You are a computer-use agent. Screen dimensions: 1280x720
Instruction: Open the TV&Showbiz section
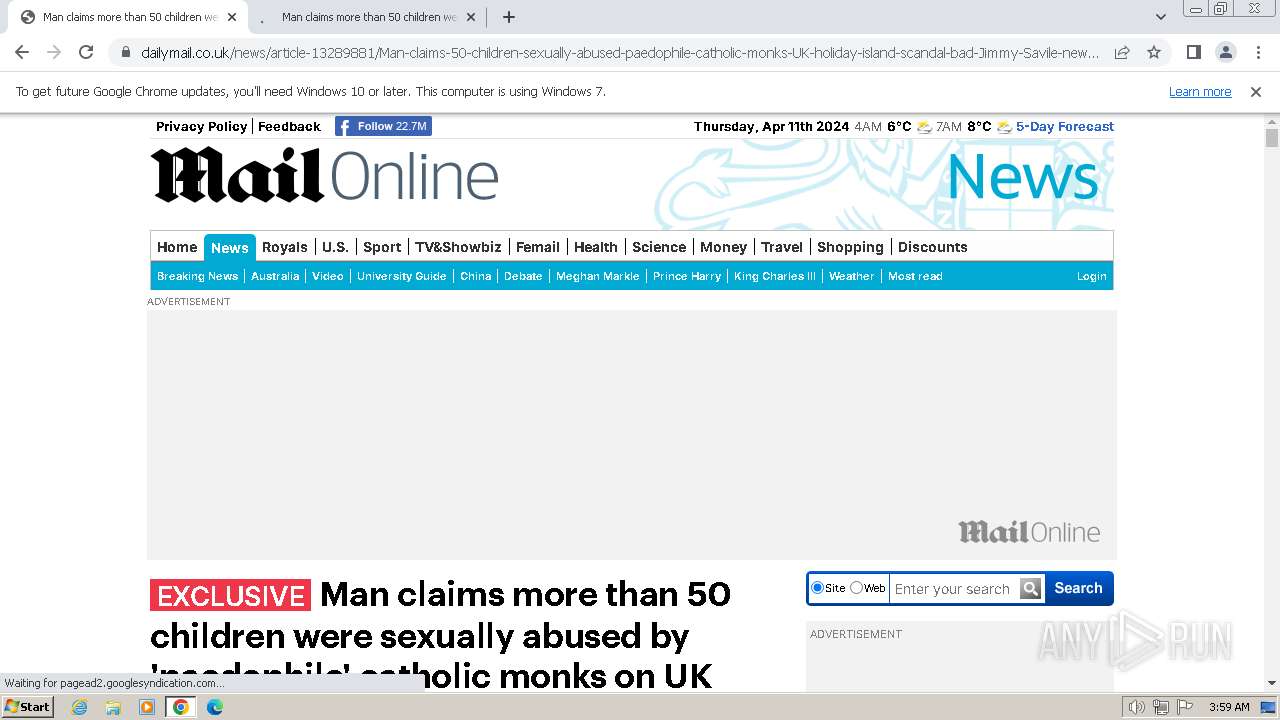[x=458, y=247]
